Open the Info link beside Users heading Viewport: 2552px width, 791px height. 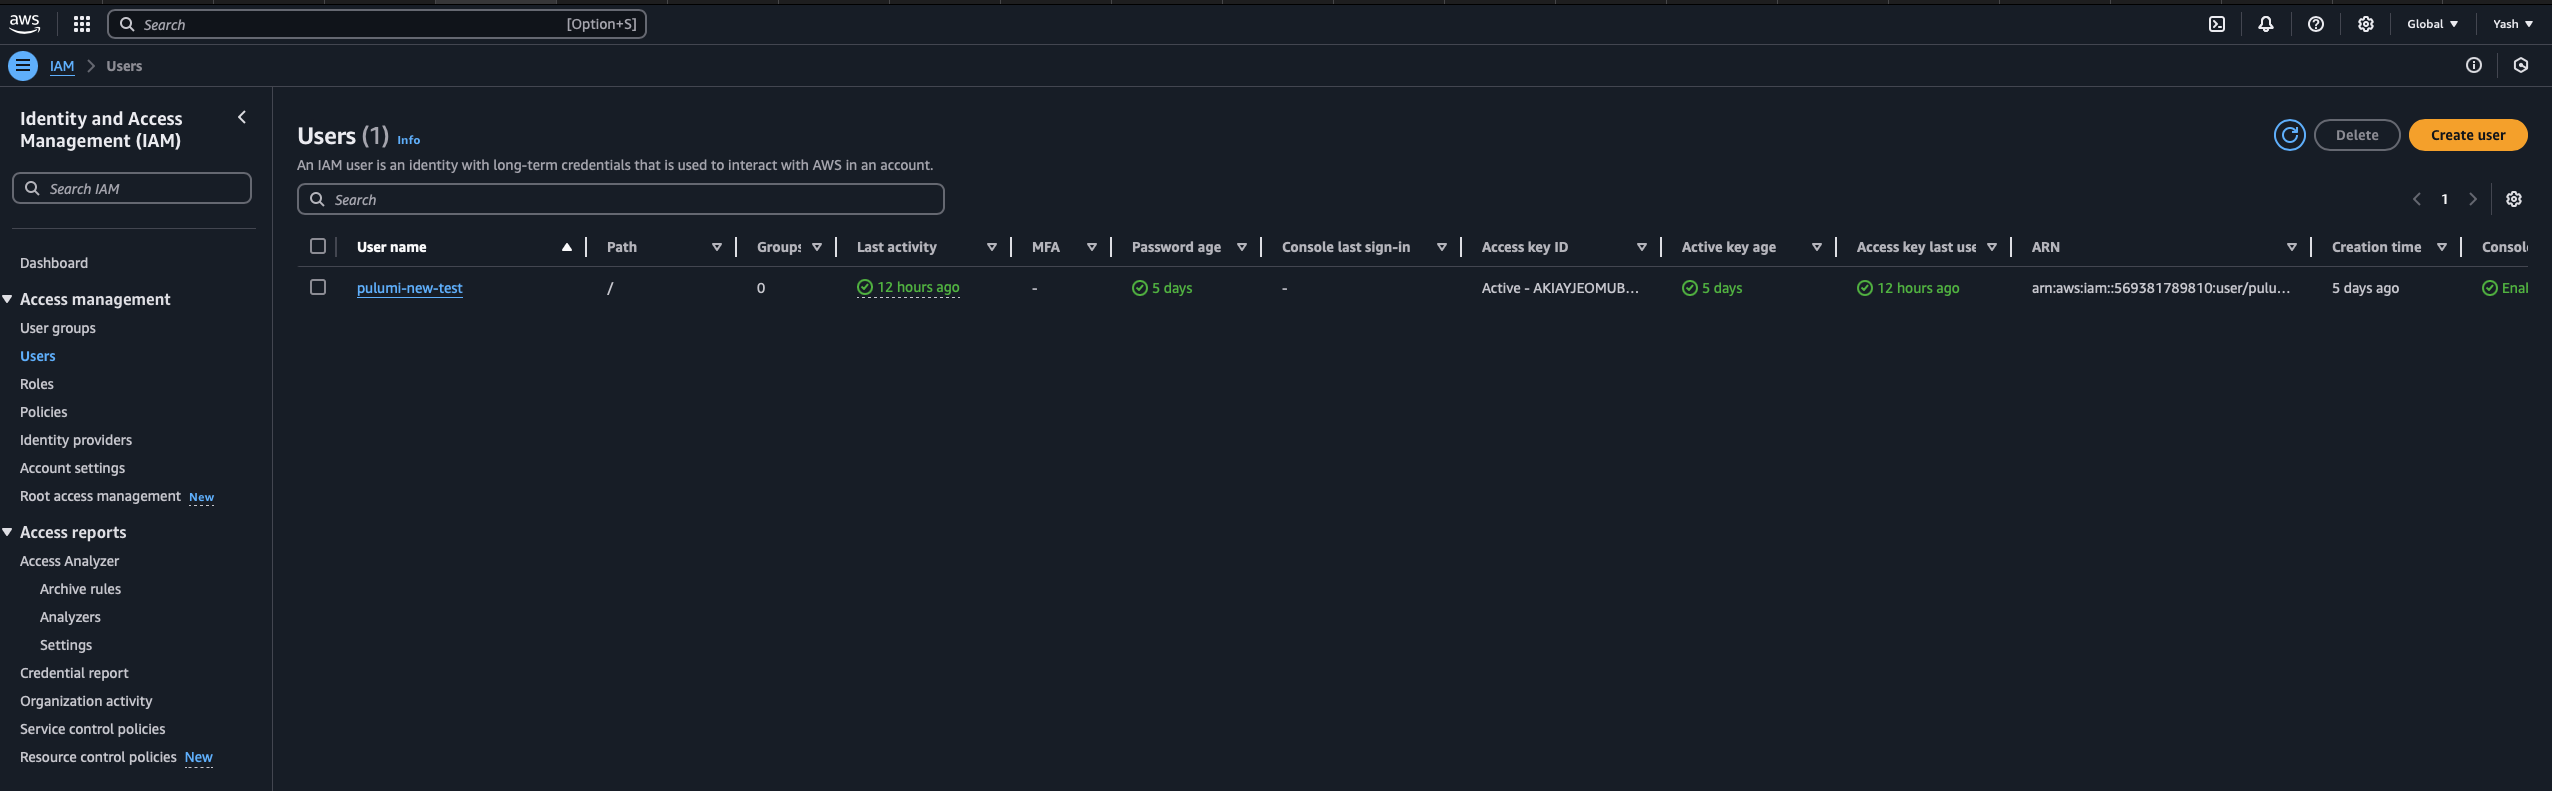409,140
